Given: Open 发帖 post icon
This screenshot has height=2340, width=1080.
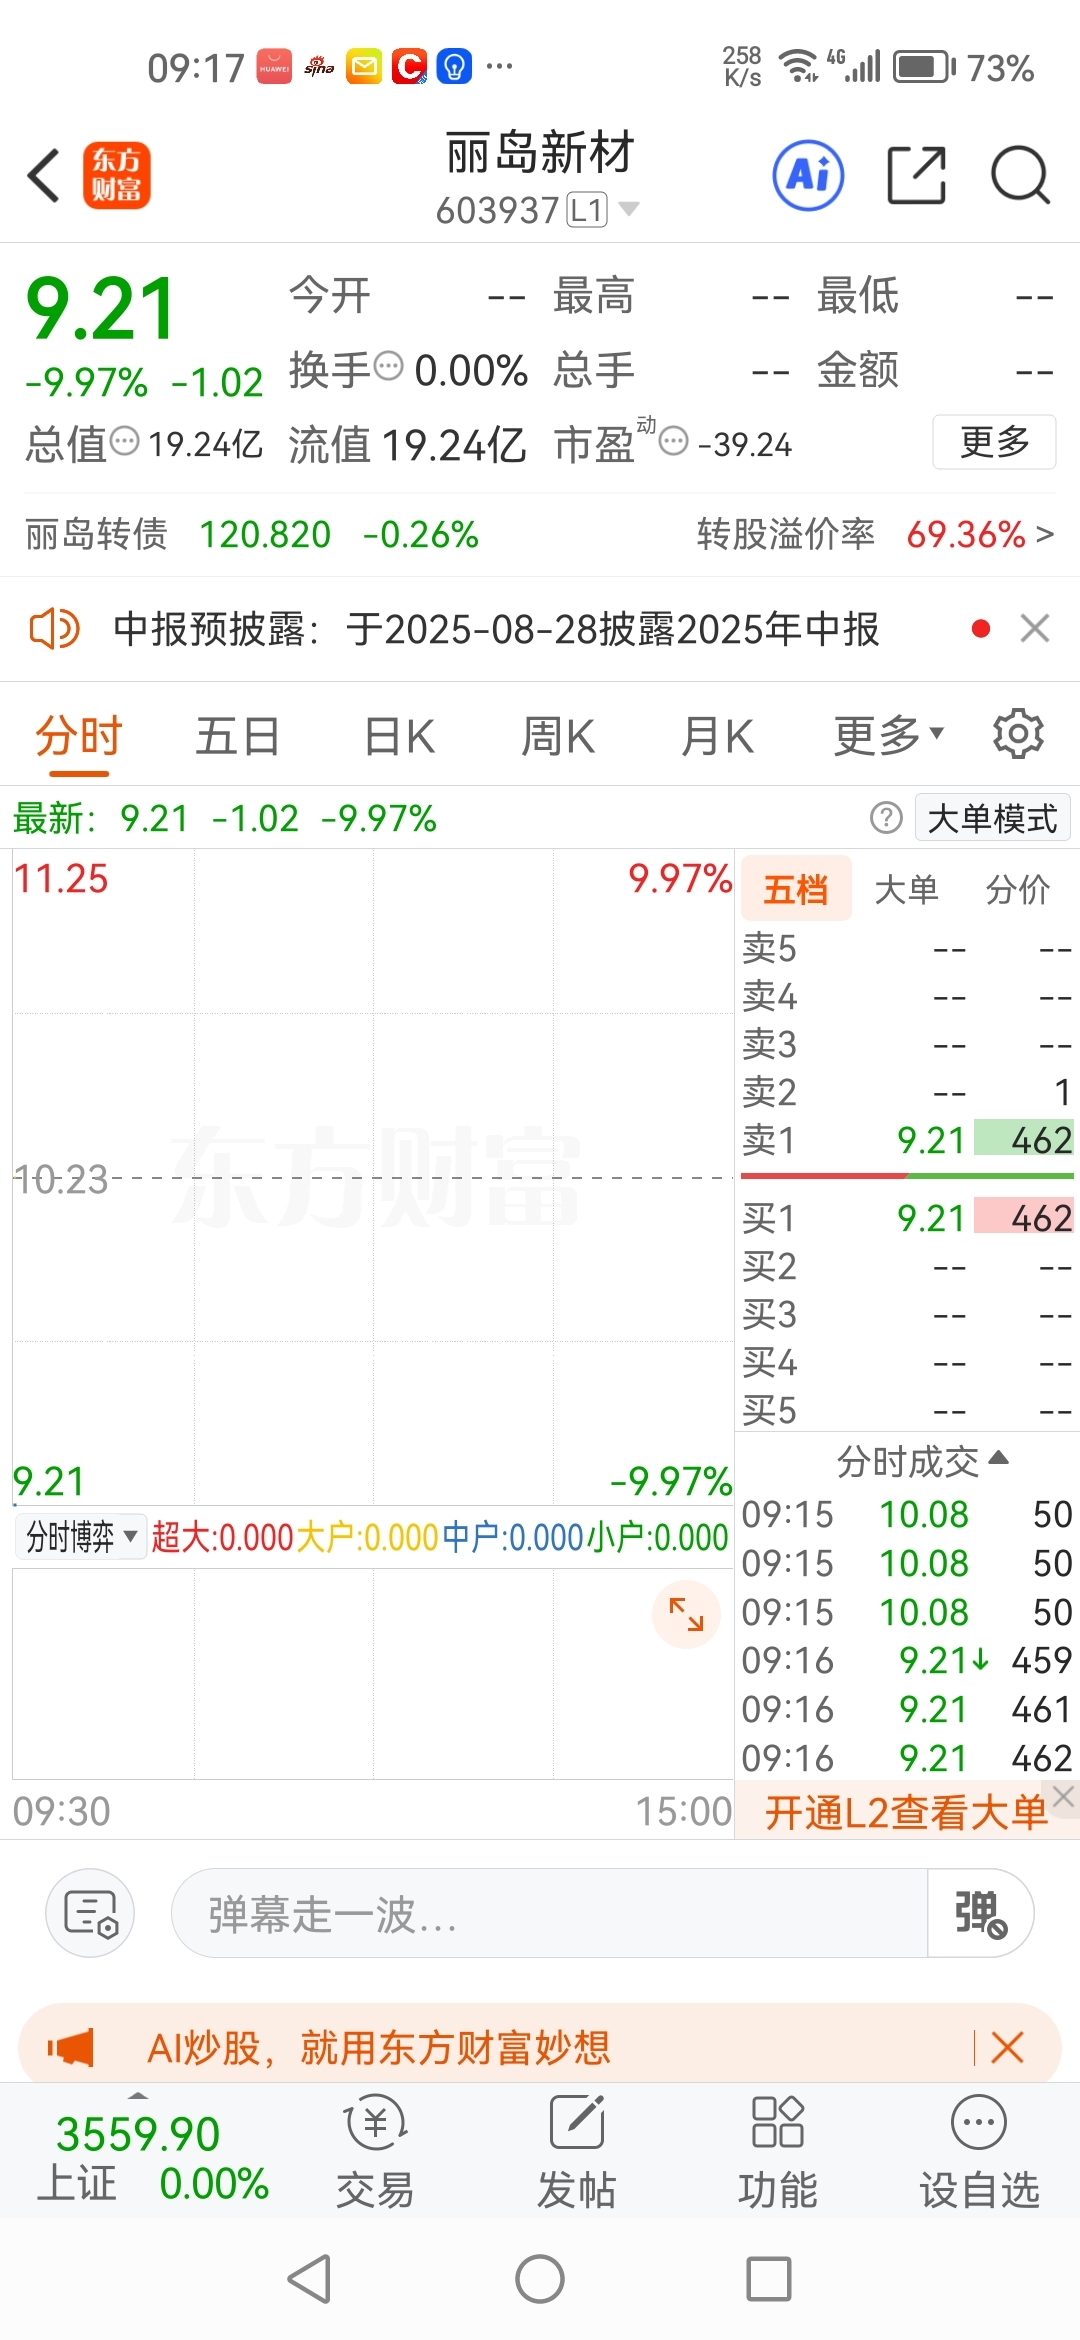Looking at the screenshot, I should [577, 2150].
